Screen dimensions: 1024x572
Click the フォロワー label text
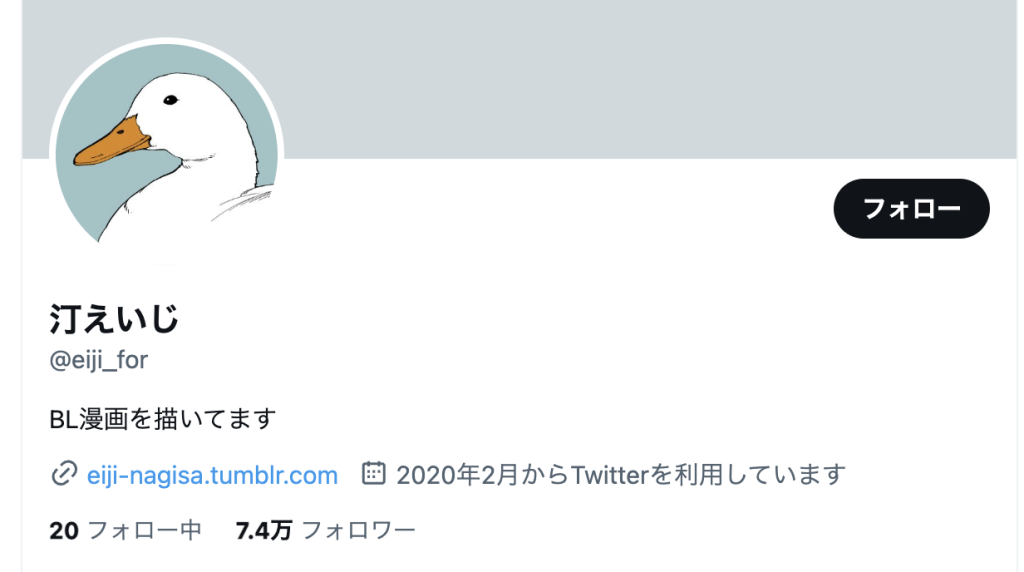click(x=359, y=530)
